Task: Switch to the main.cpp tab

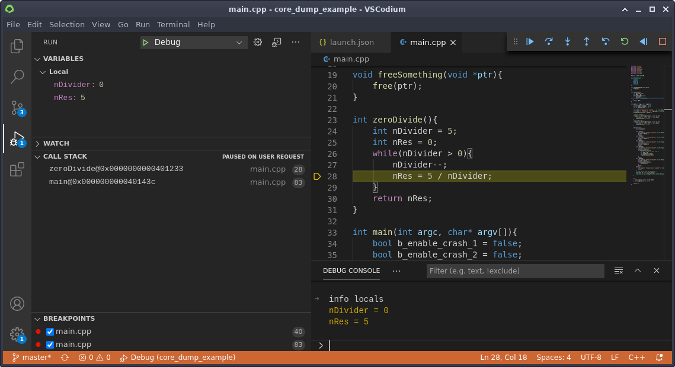Action: click(x=427, y=43)
